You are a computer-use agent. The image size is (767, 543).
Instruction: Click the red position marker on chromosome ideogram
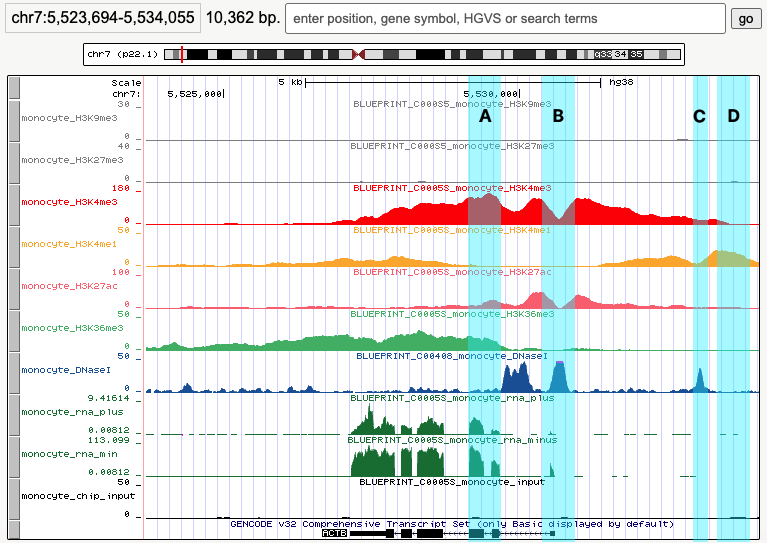(x=181, y=54)
